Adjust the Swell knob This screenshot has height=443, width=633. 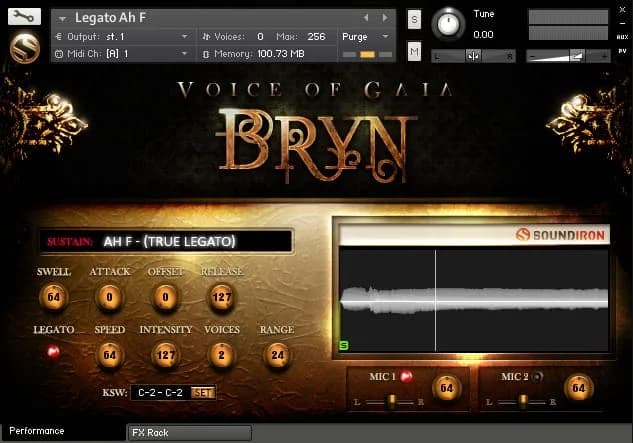(54, 297)
